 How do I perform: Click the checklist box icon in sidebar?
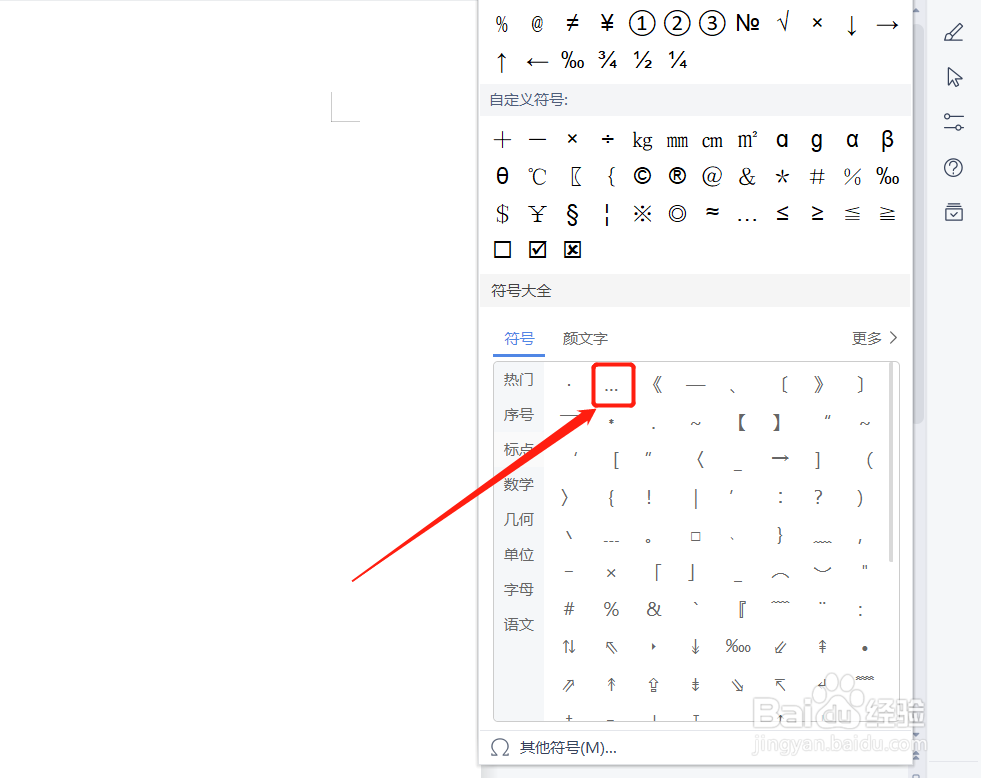coord(953,212)
